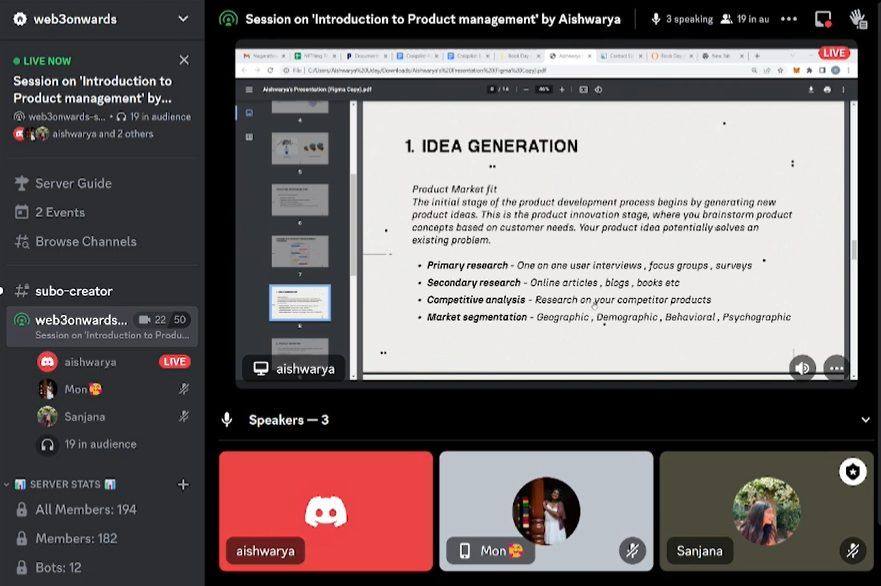Open the slide 5 thumbnail in PDF sidebar
This screenshot has width=881, height=586.
click(300, 148)
